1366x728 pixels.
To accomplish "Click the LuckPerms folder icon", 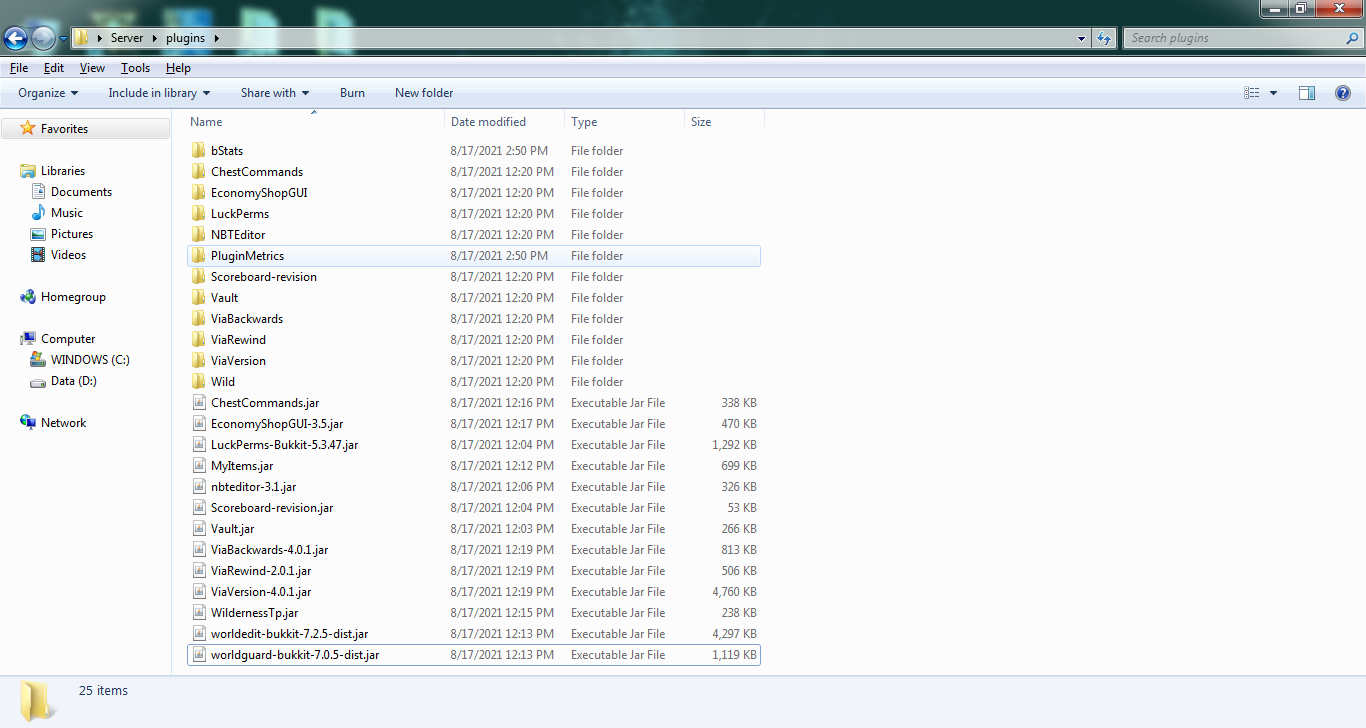I will (199, 214).
